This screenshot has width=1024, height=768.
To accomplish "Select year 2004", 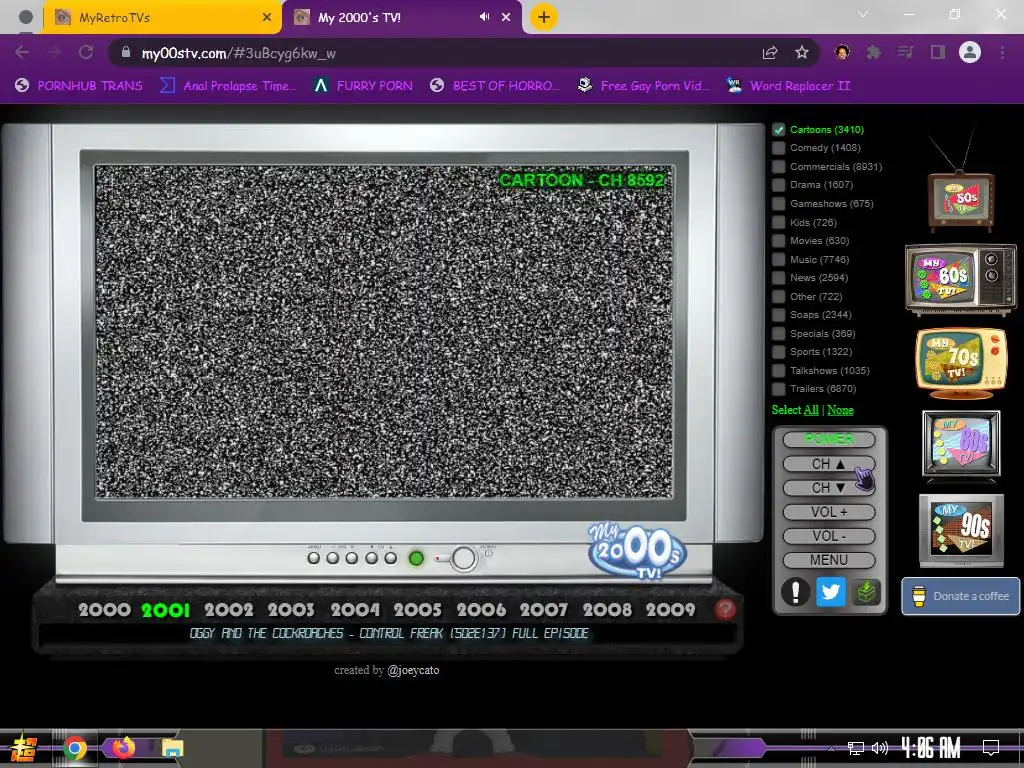I will (355, 610).
